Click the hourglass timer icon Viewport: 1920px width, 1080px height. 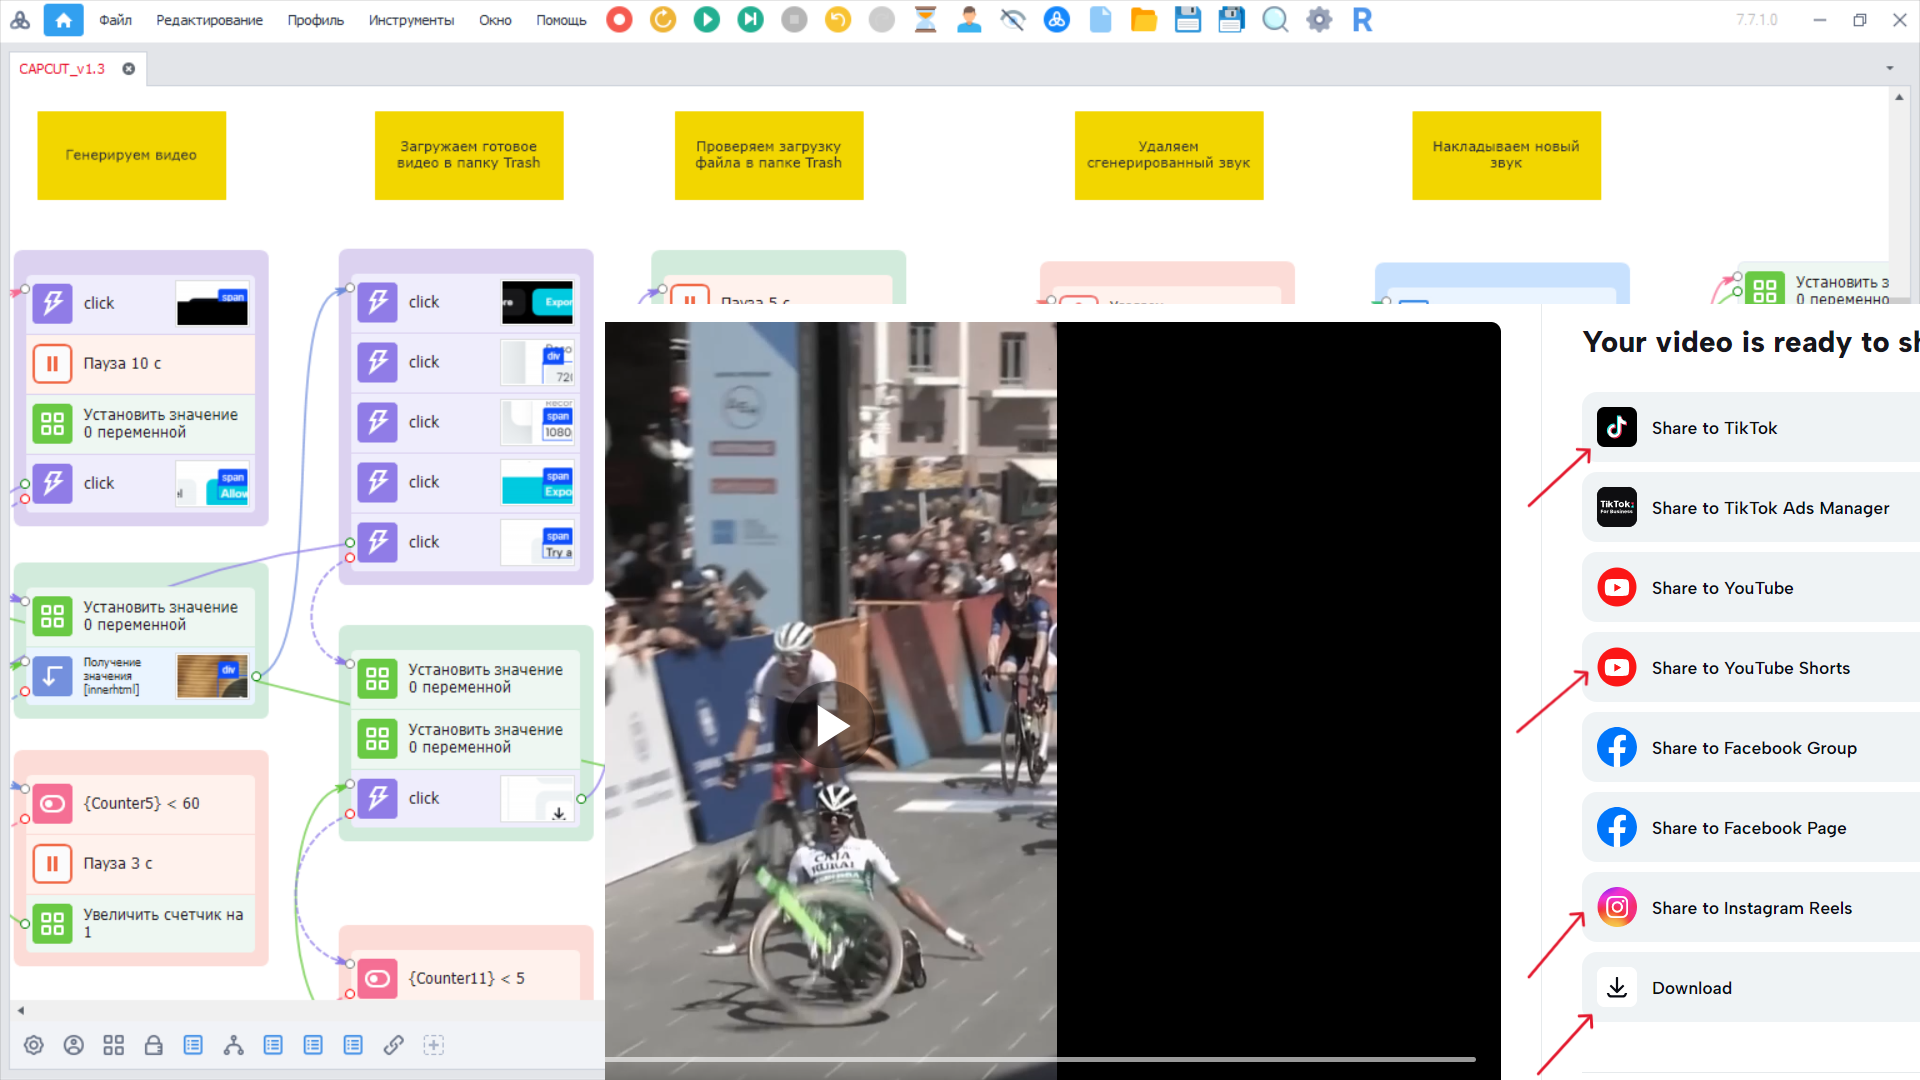[x=925, y=20]
